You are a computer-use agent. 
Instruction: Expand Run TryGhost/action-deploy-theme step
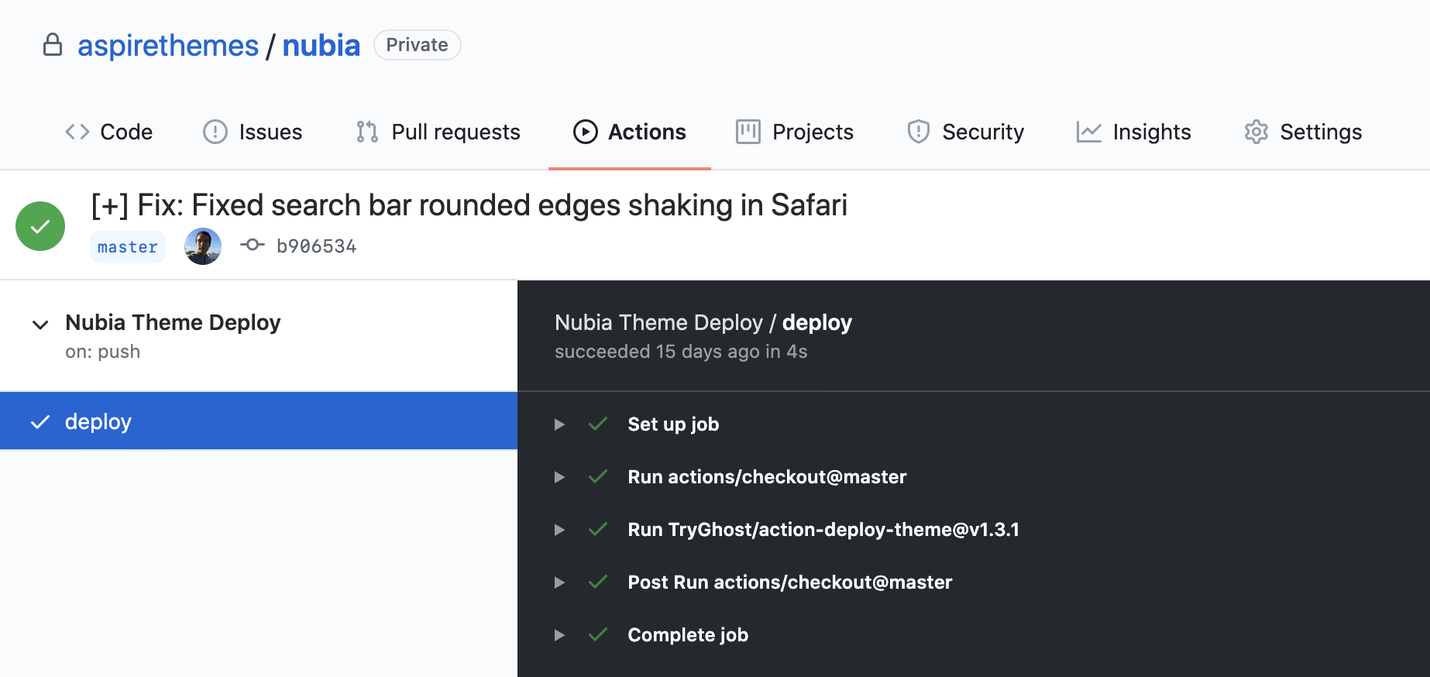(x=560, y=530)
